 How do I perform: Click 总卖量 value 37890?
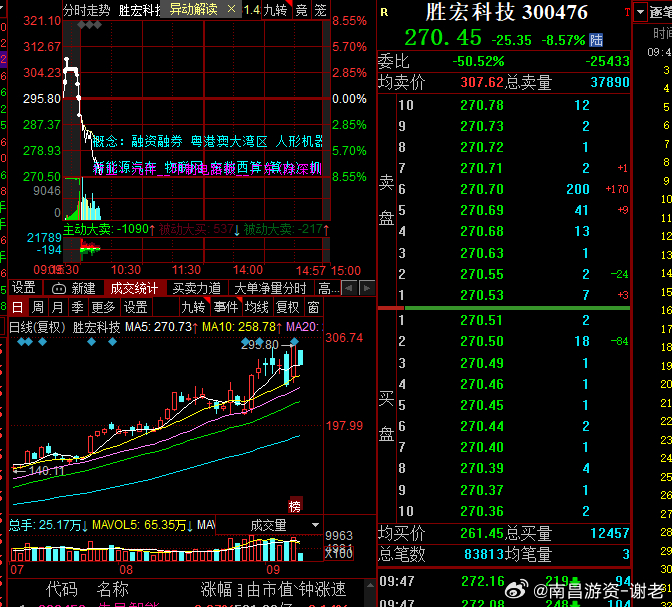(x=610, y=82)
